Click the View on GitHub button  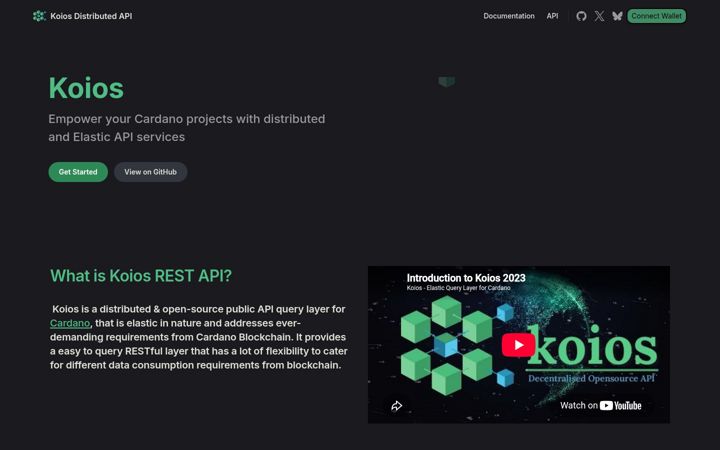[151, 172]
